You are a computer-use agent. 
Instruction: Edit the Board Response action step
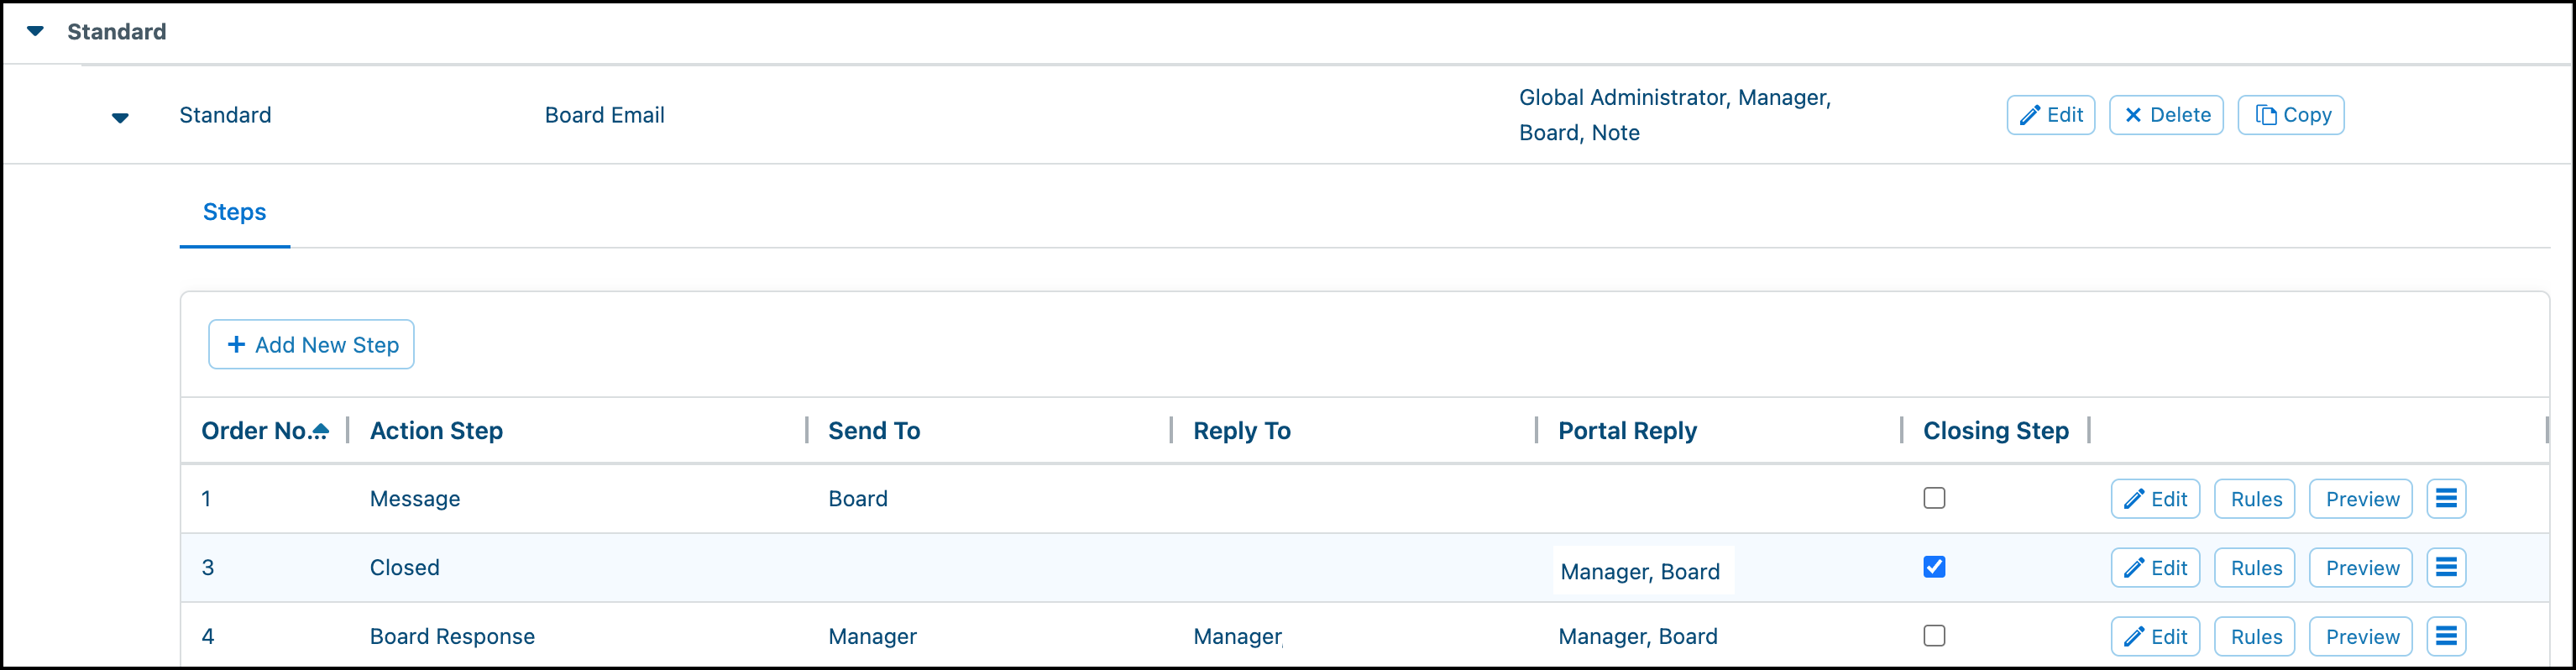[2155, 637]
